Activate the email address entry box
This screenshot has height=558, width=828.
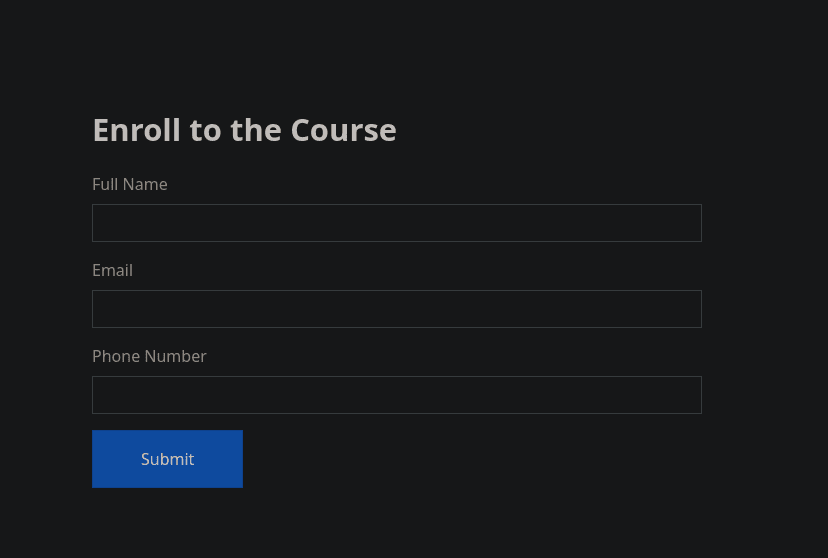pos(396,309)
